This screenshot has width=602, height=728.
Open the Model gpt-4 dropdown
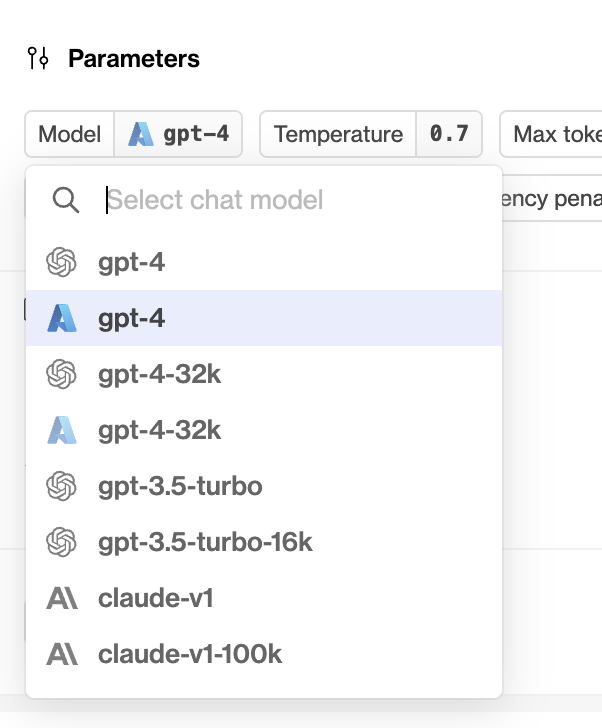coord(134,134)
